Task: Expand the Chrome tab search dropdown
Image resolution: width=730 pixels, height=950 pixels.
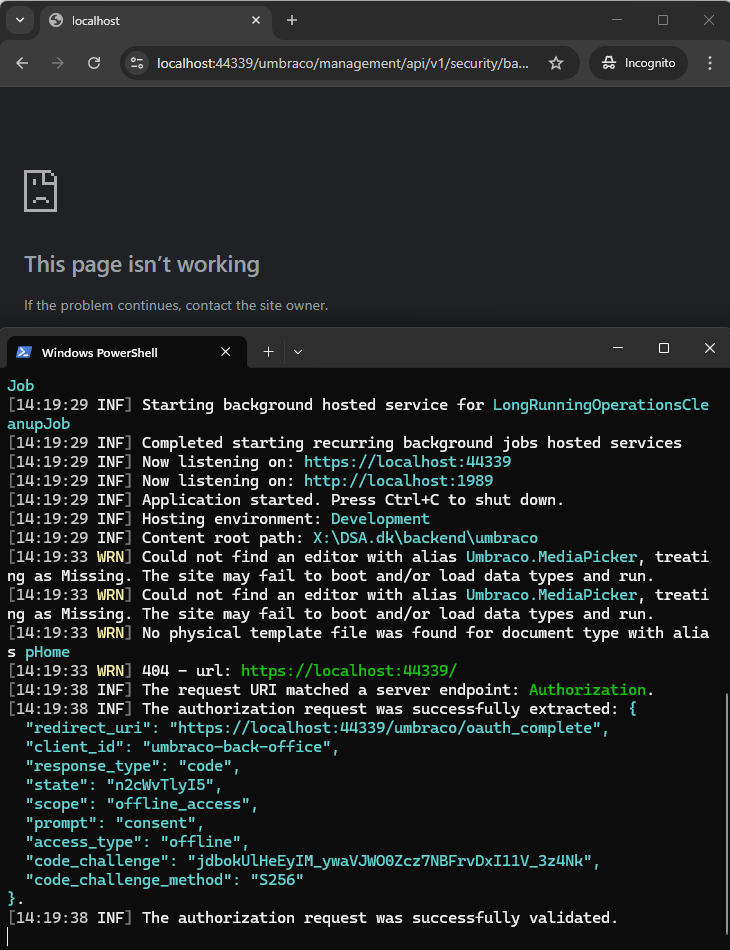Action: pos(20,20)
